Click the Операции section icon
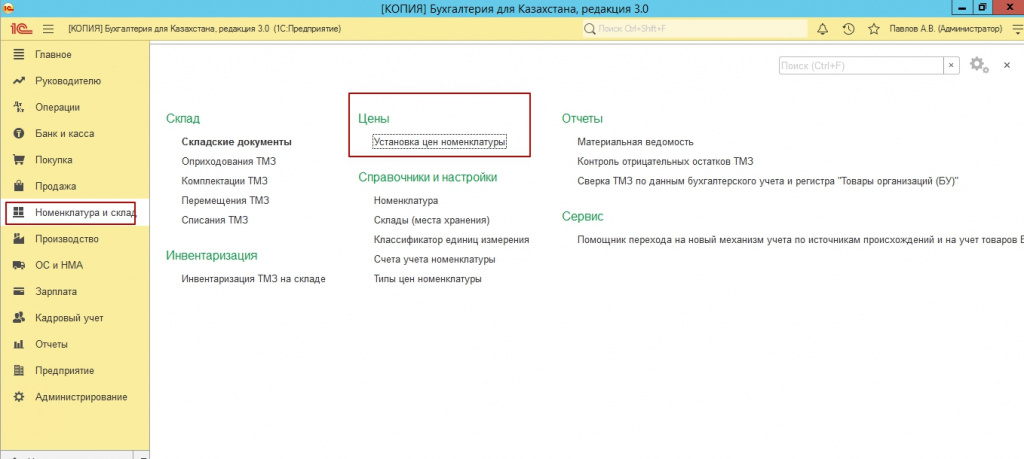 19,107
